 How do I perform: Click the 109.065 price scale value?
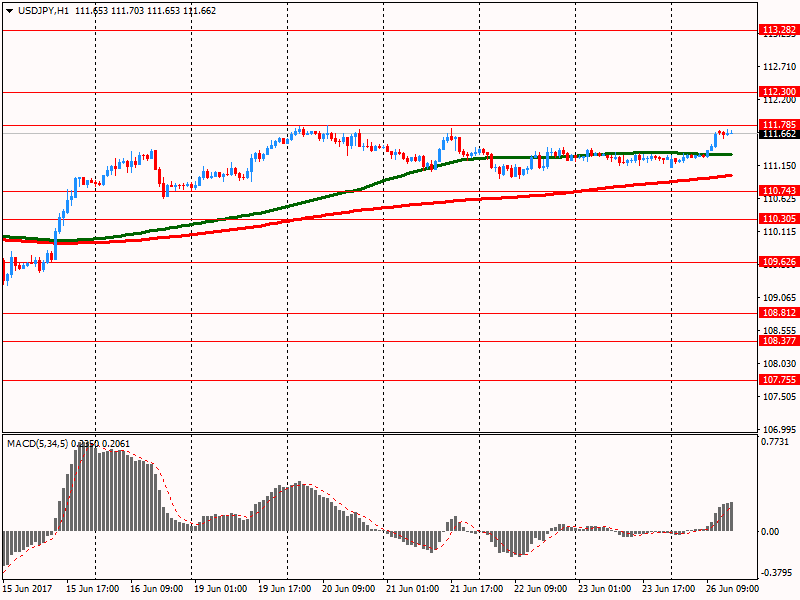pyautogui.click(x=779, y=297)
